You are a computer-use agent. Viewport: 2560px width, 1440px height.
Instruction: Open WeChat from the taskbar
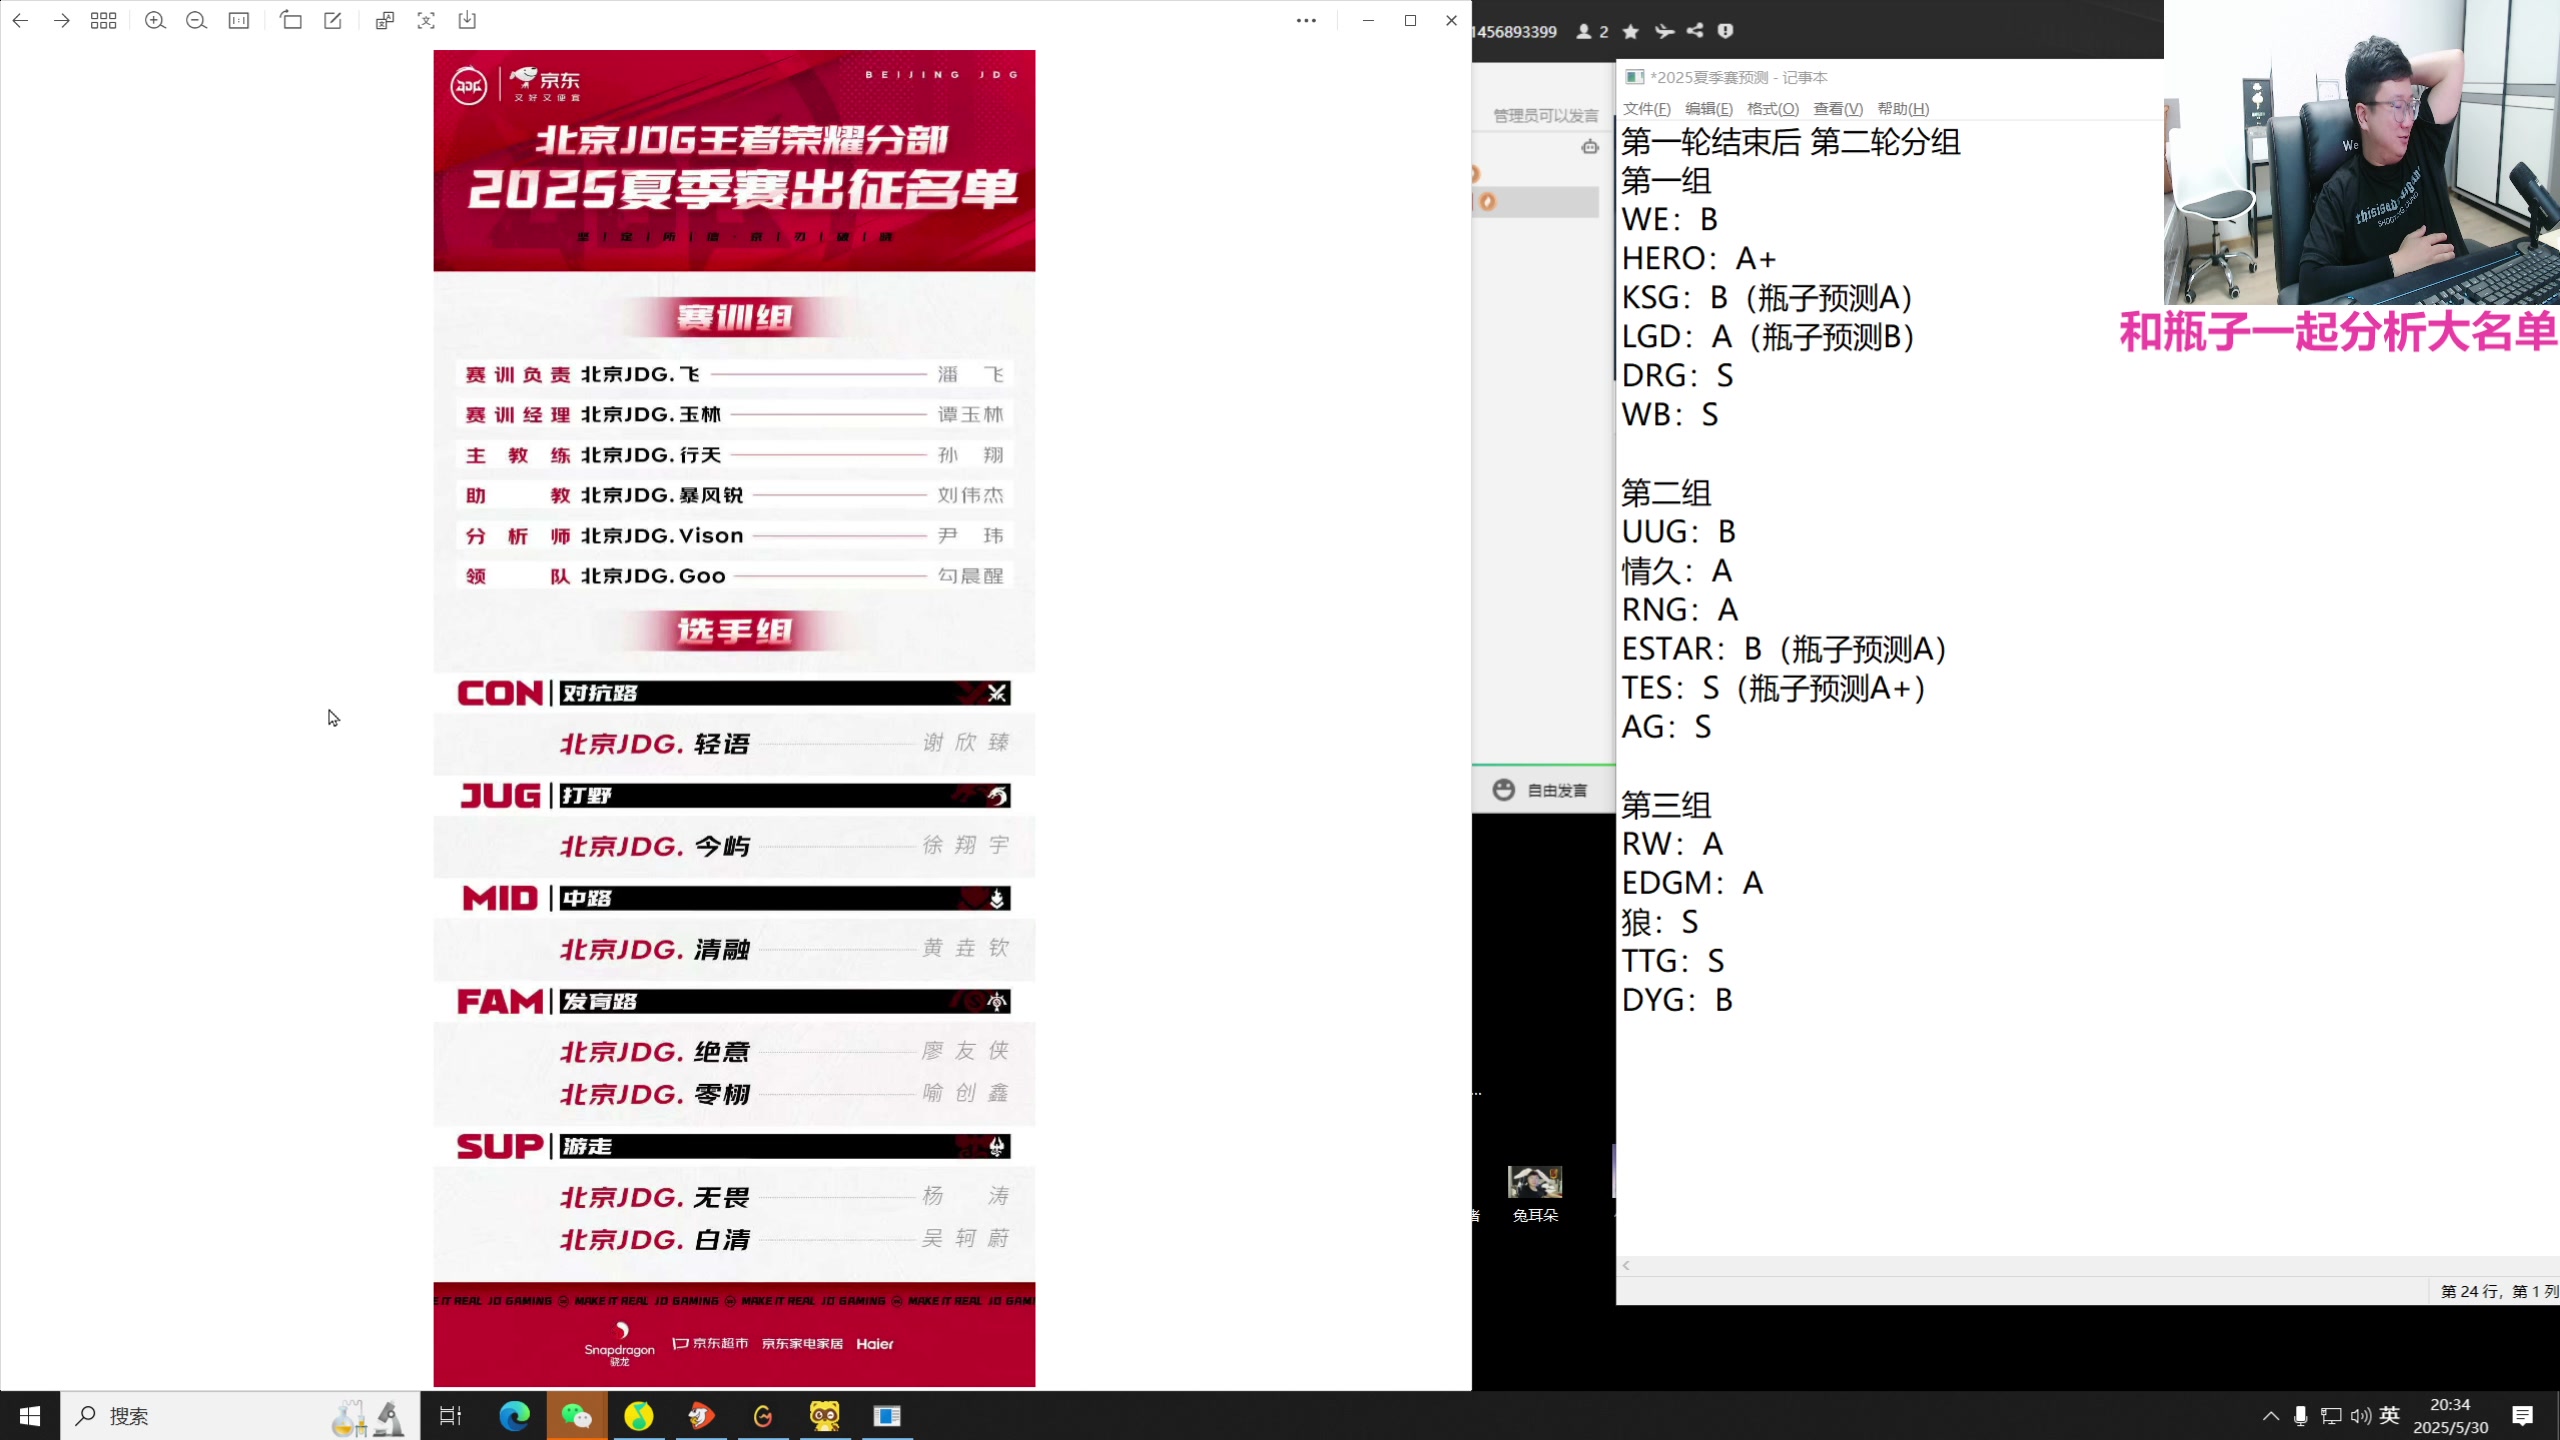[576, 1416]
